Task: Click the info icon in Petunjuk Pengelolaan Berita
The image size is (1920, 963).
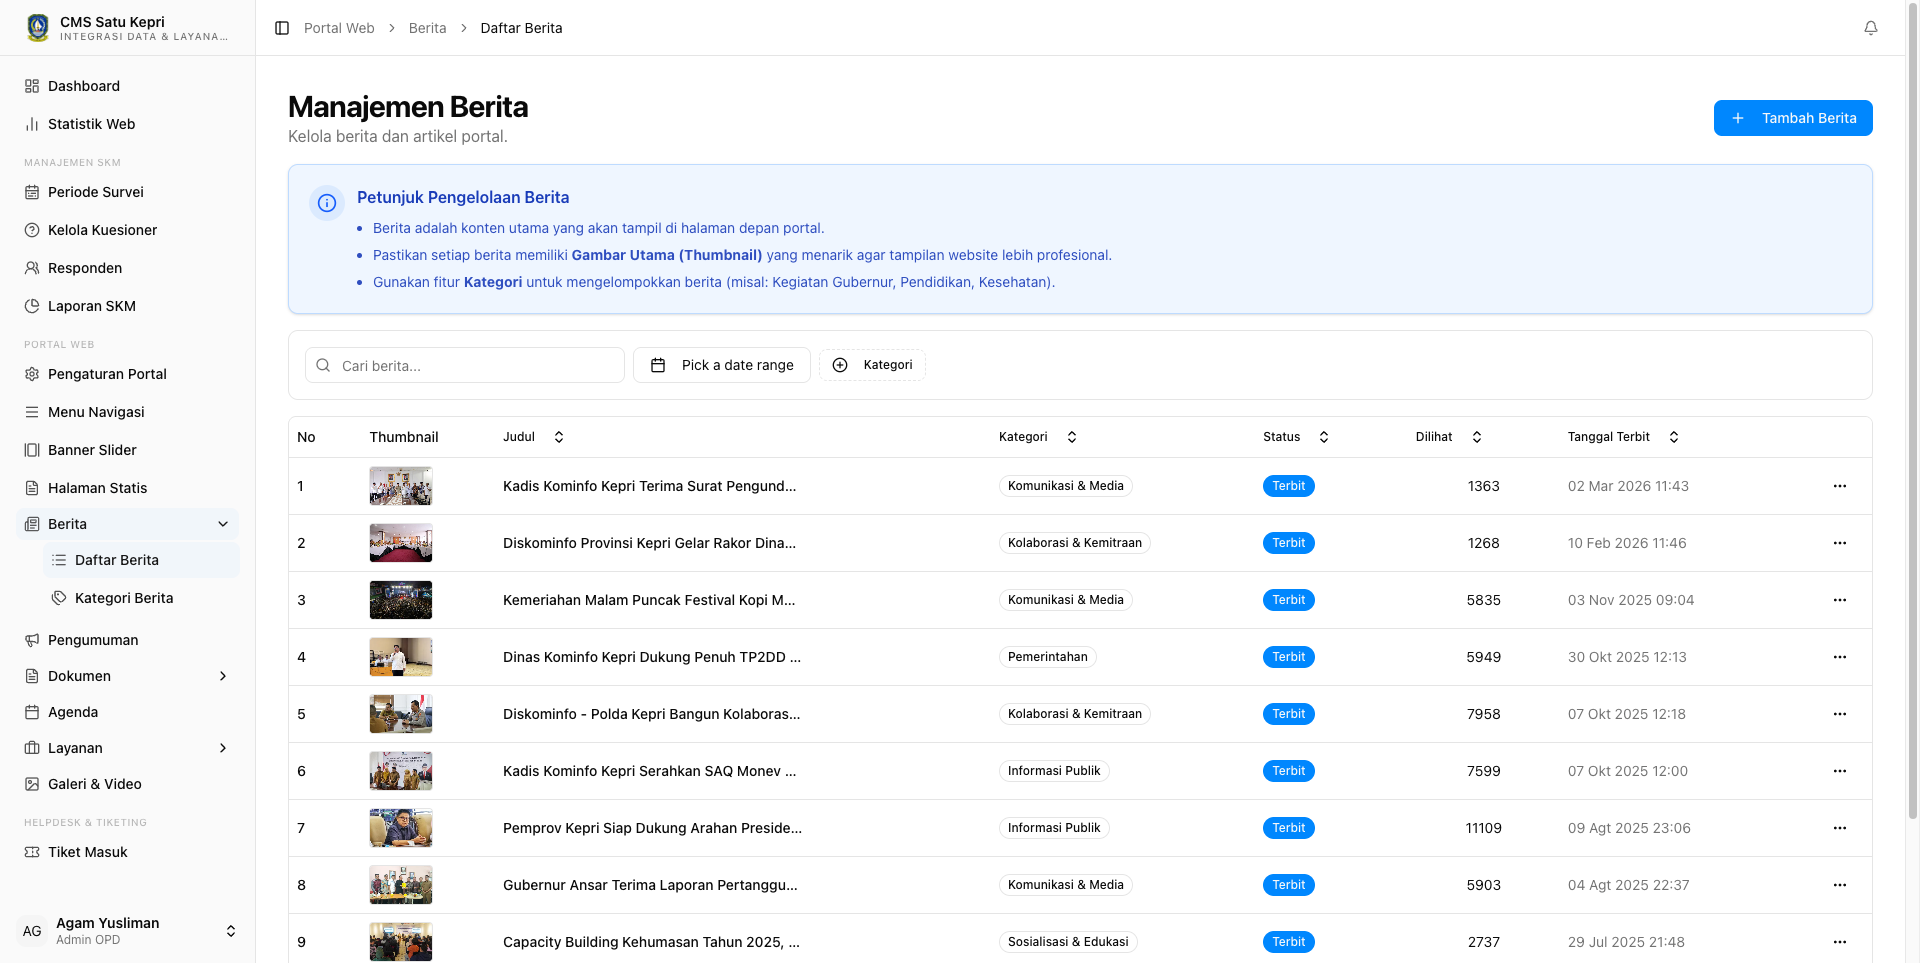Action: (x=327, y=203)
